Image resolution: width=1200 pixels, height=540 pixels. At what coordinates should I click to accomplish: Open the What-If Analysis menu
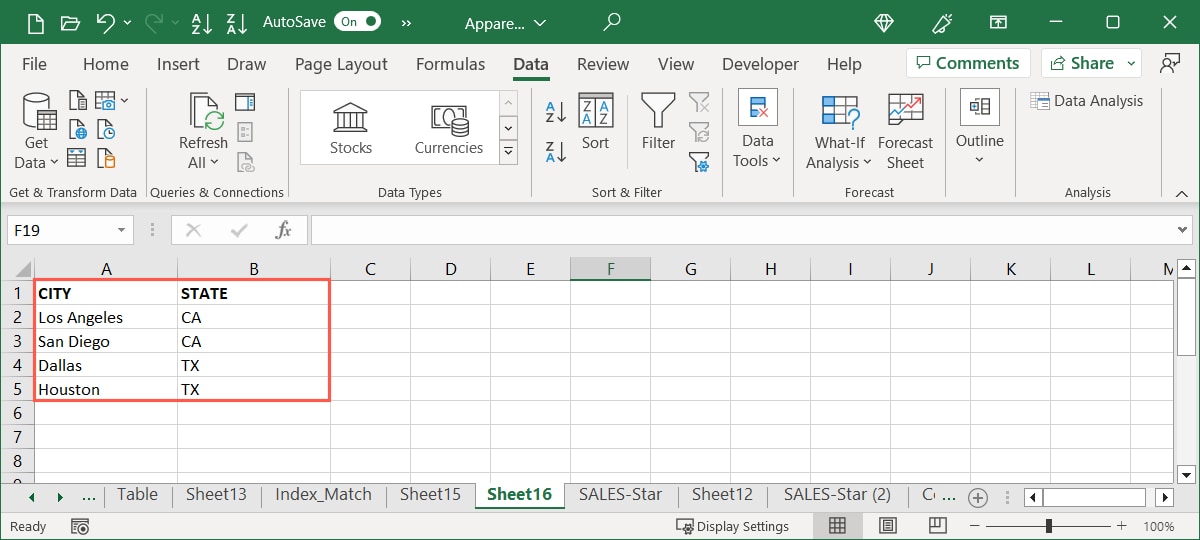(838, 132)
